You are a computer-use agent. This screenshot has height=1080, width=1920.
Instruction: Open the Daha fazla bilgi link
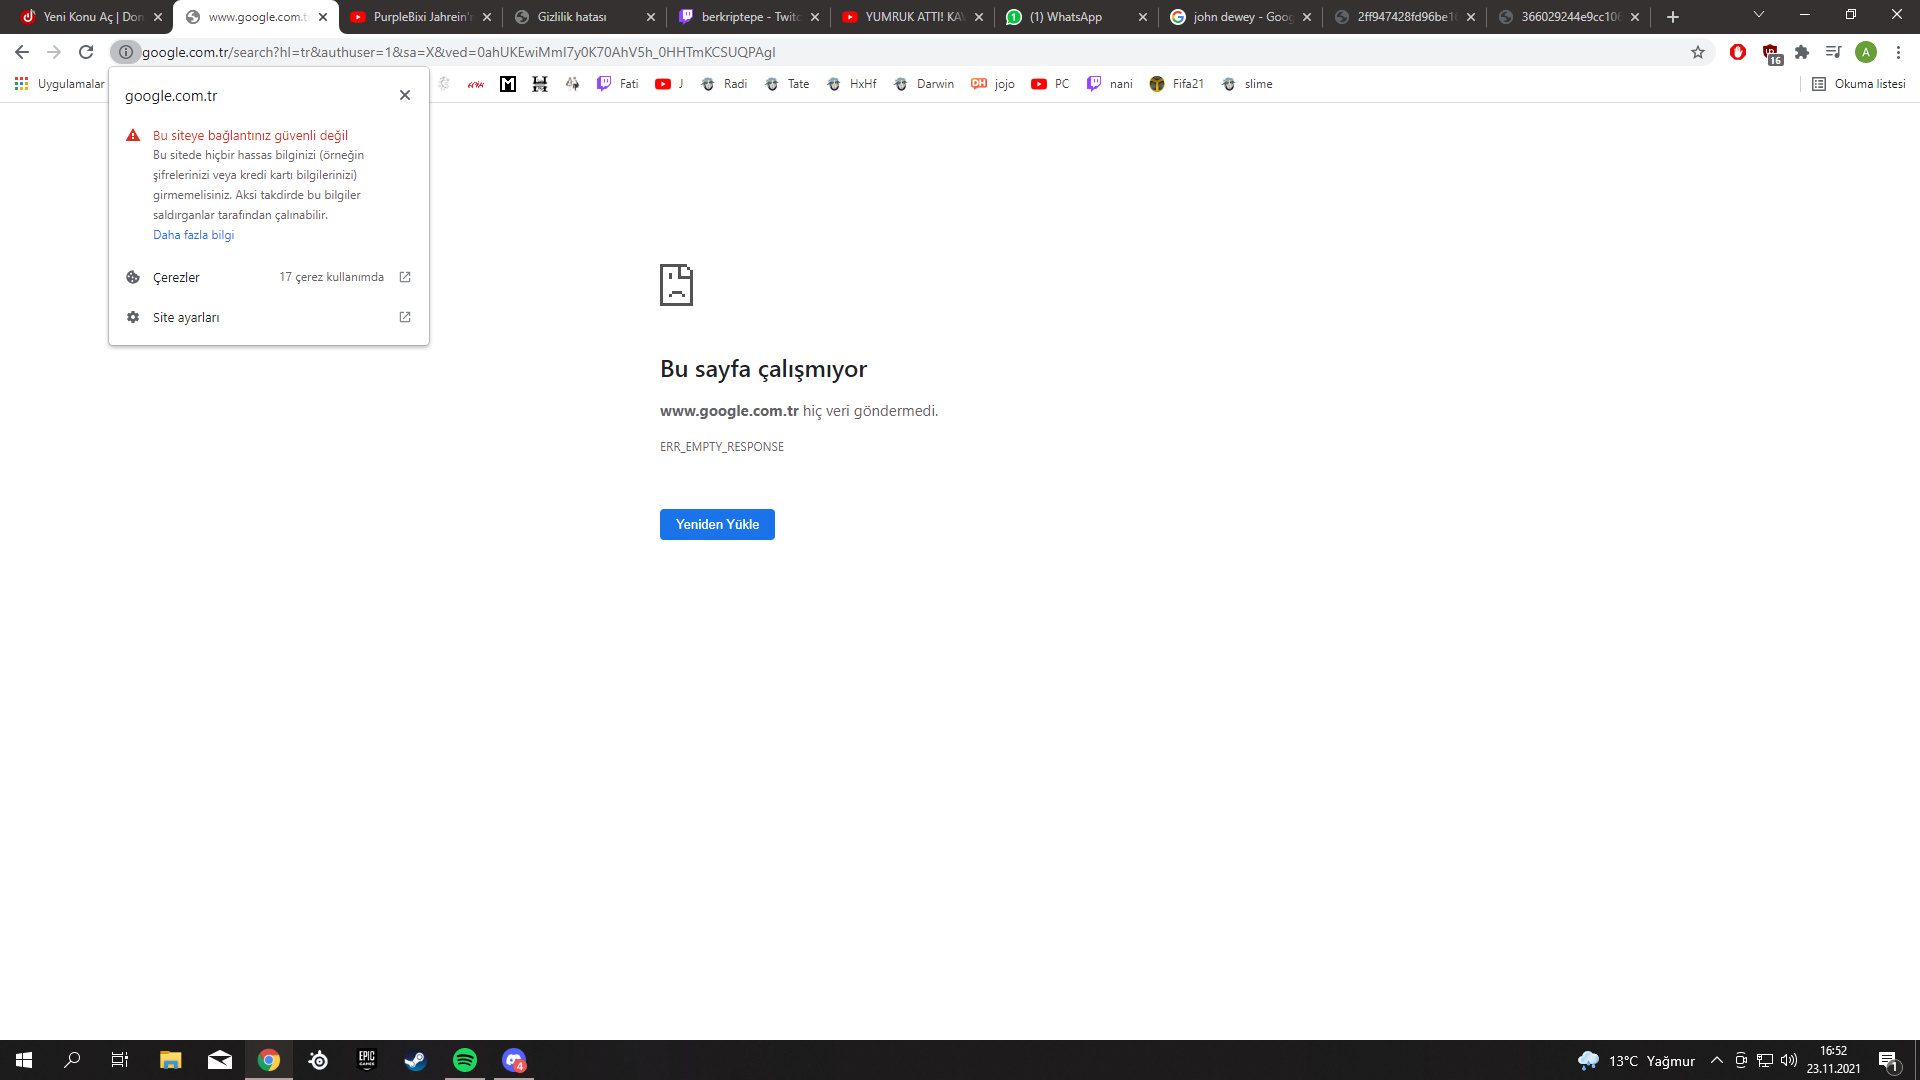193,235
